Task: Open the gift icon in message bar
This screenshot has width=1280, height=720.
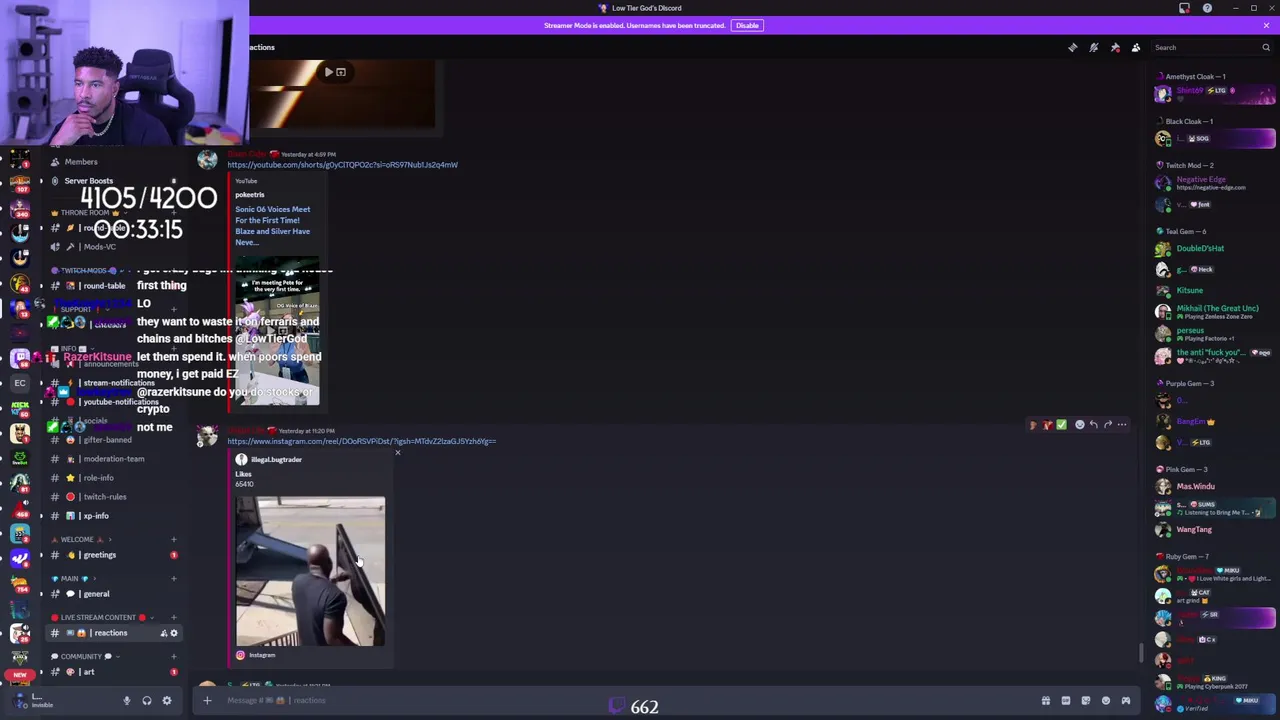Action: 1046,701
